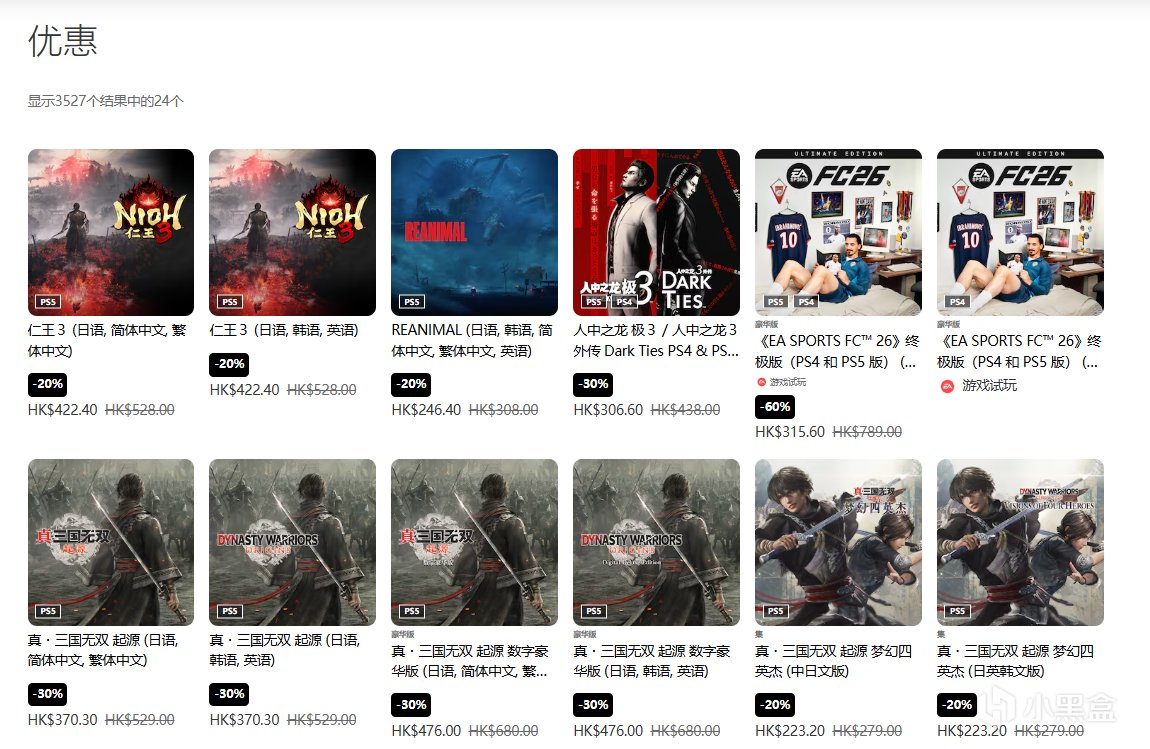Open the Visions of Four Heroes 日英韩文版 cover image
The image size is (1150, 749).
coord(1020,542)
